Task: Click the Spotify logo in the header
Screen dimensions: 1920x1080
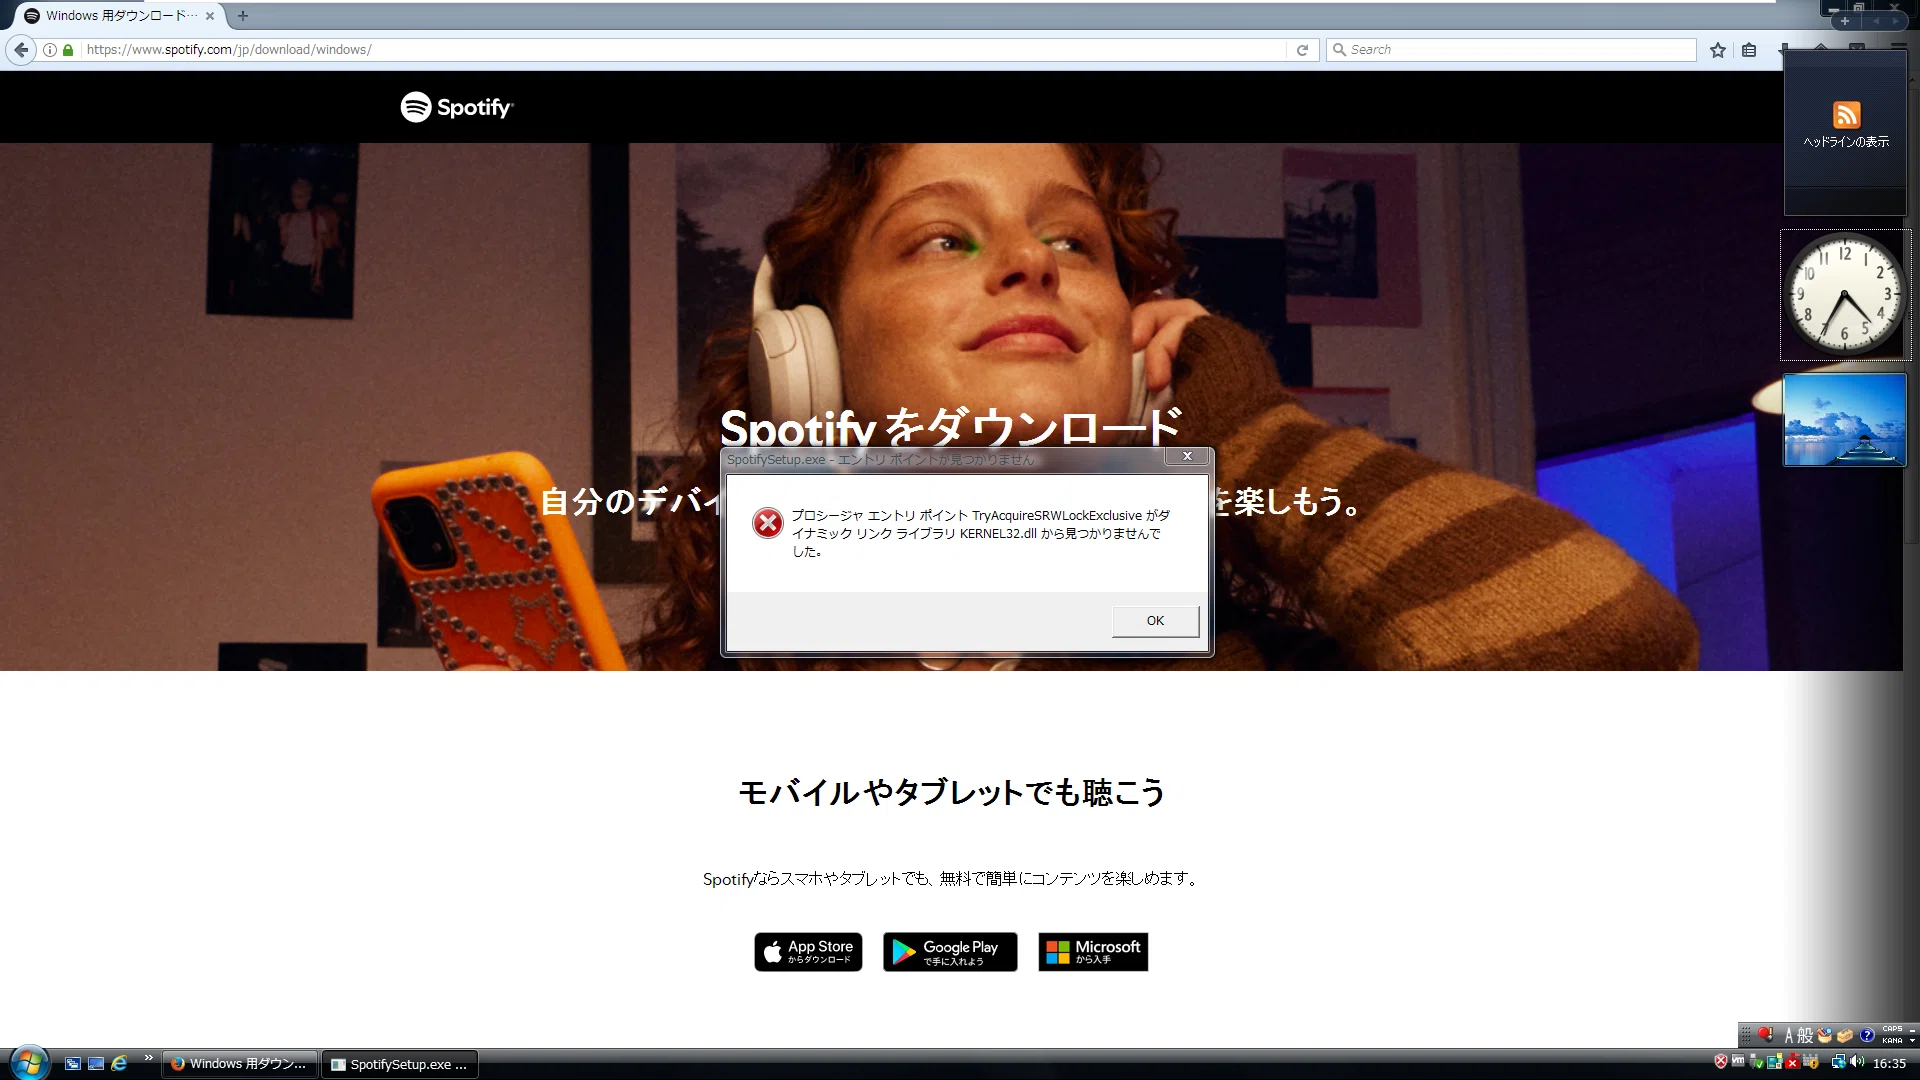Action: [457, 107]
